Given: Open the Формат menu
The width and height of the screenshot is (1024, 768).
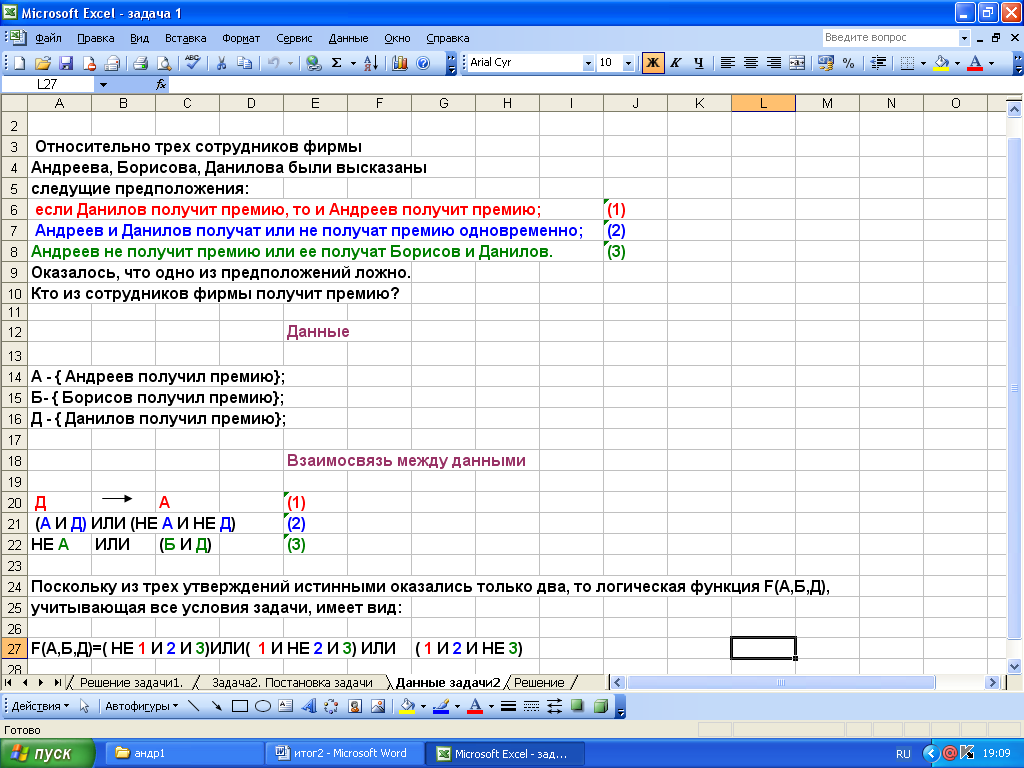Looking at the screenshot, I should (241, 38).
